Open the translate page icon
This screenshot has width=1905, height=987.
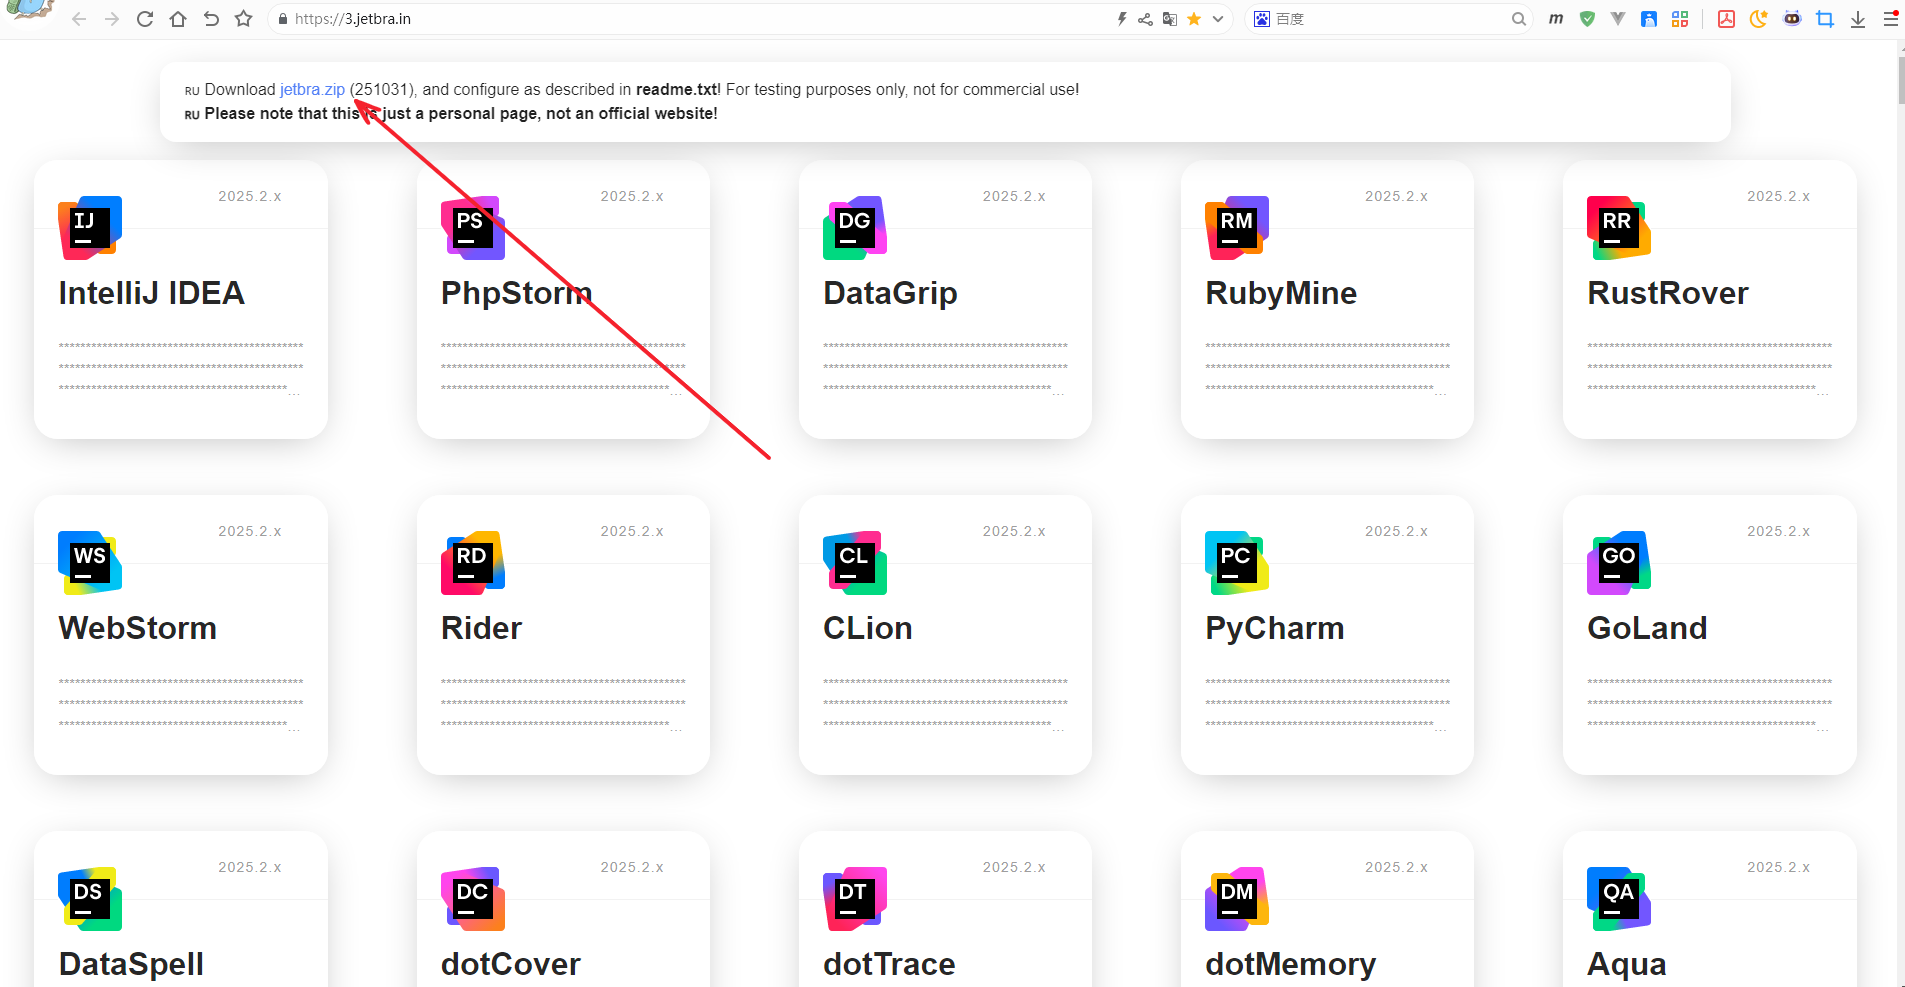click(1169, 19)
